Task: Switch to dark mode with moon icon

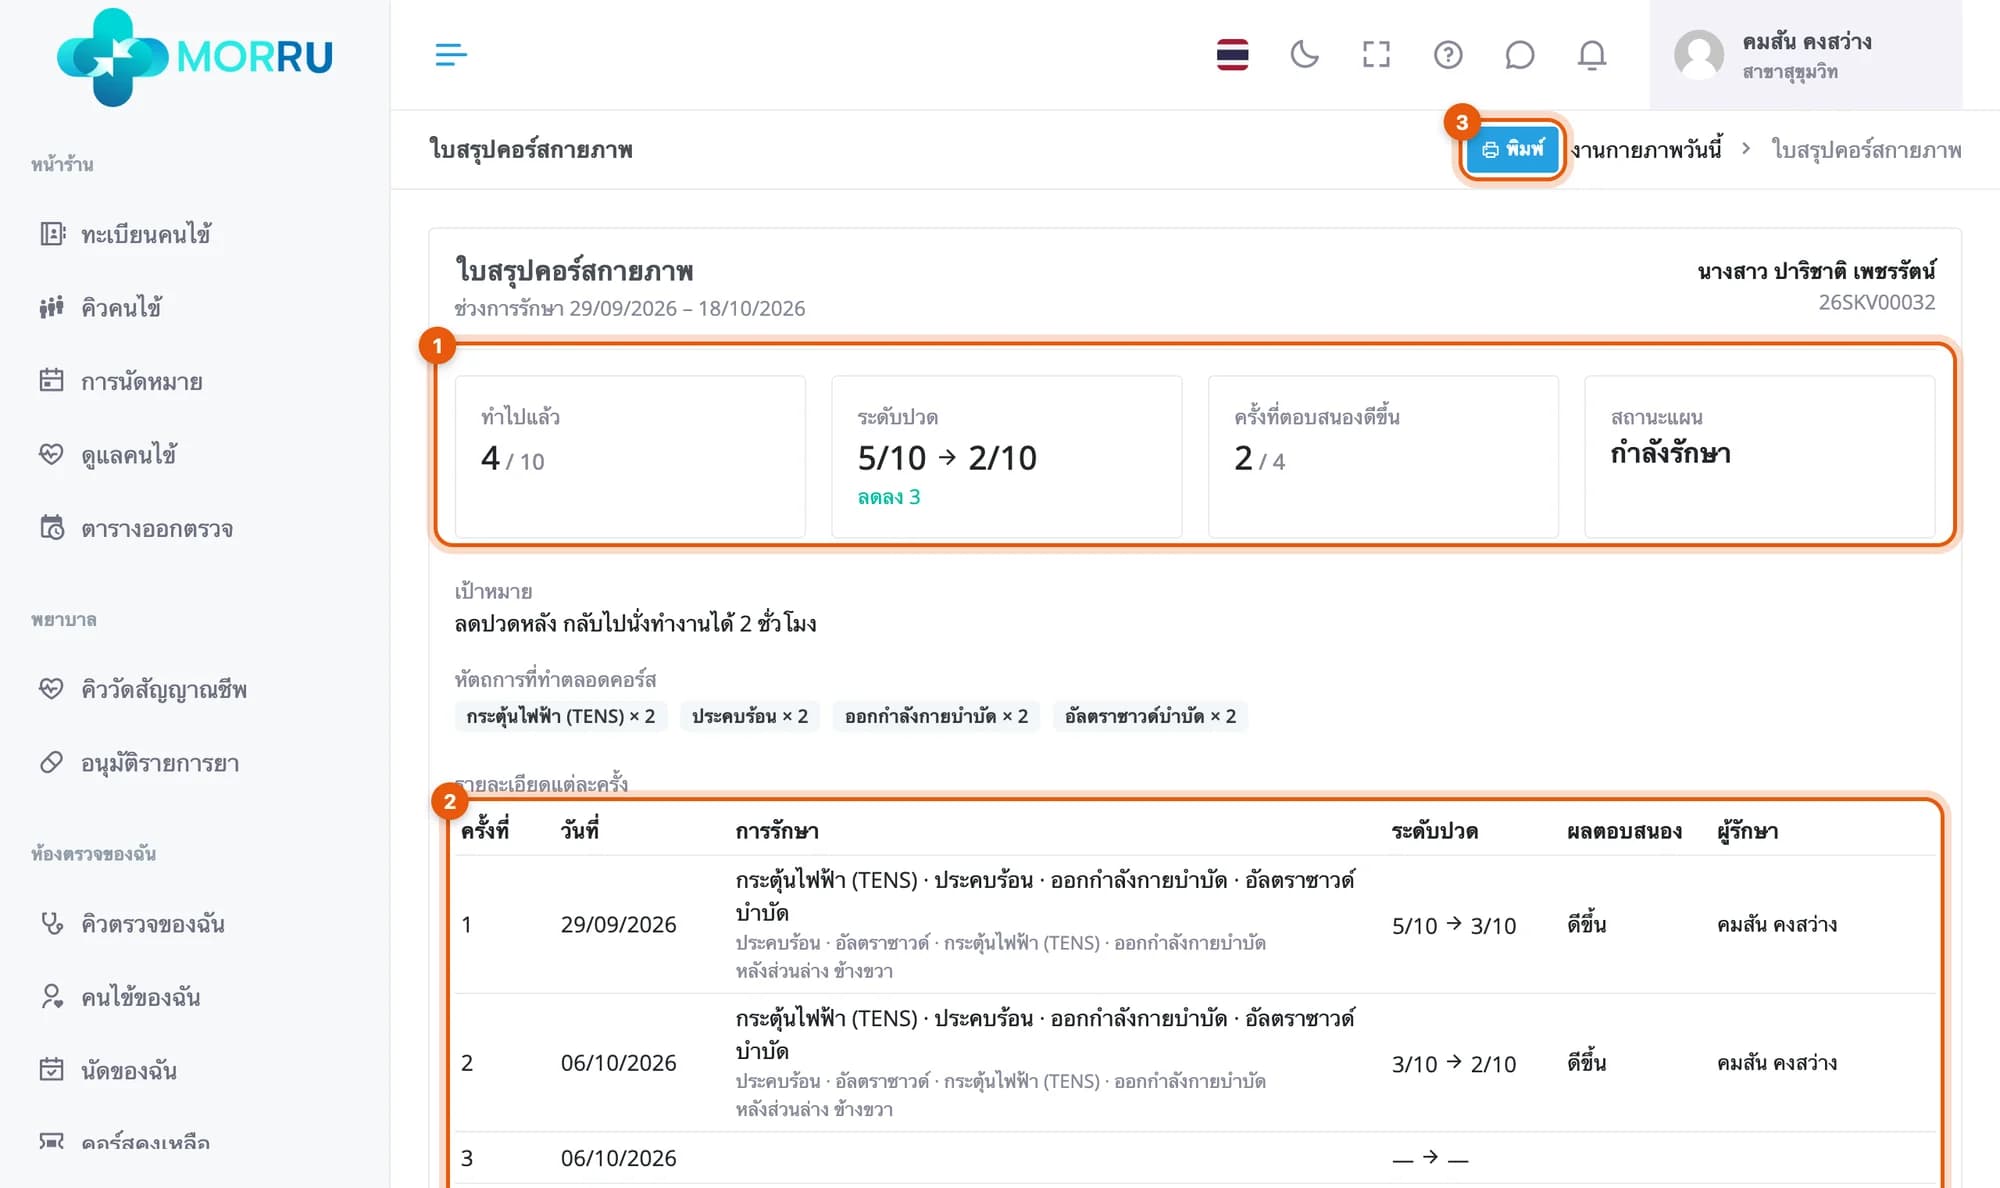Action: coord(1304,55)
